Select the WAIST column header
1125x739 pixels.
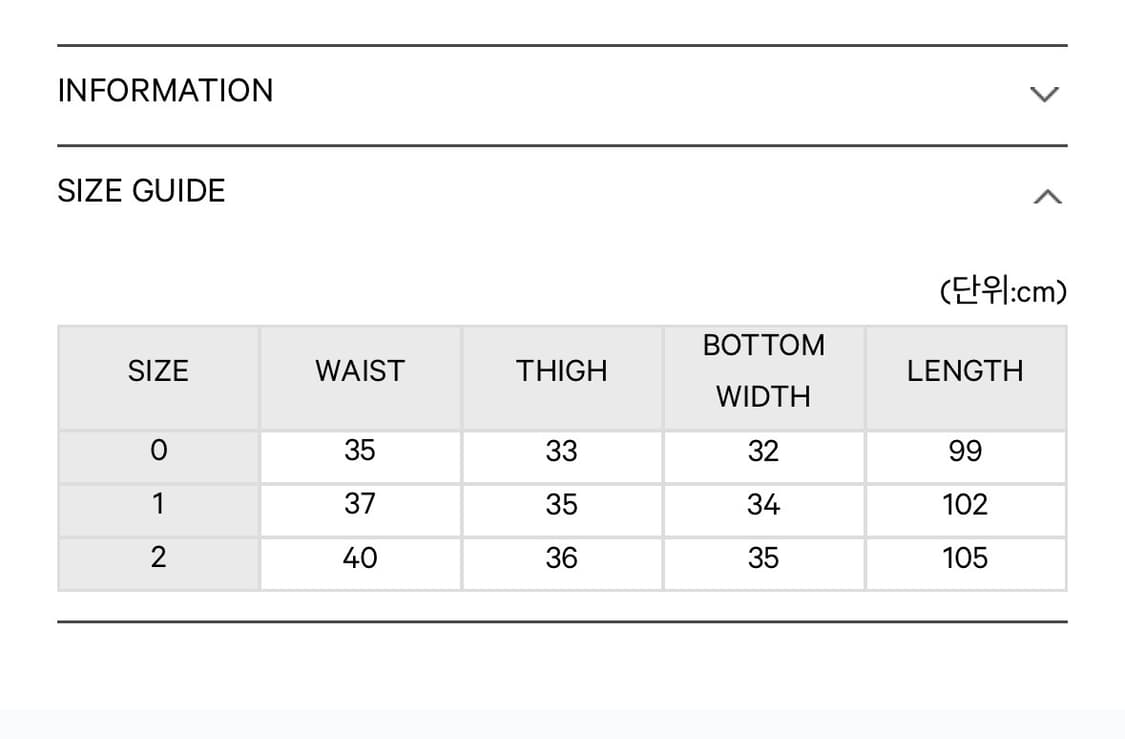tap(360, 371)
